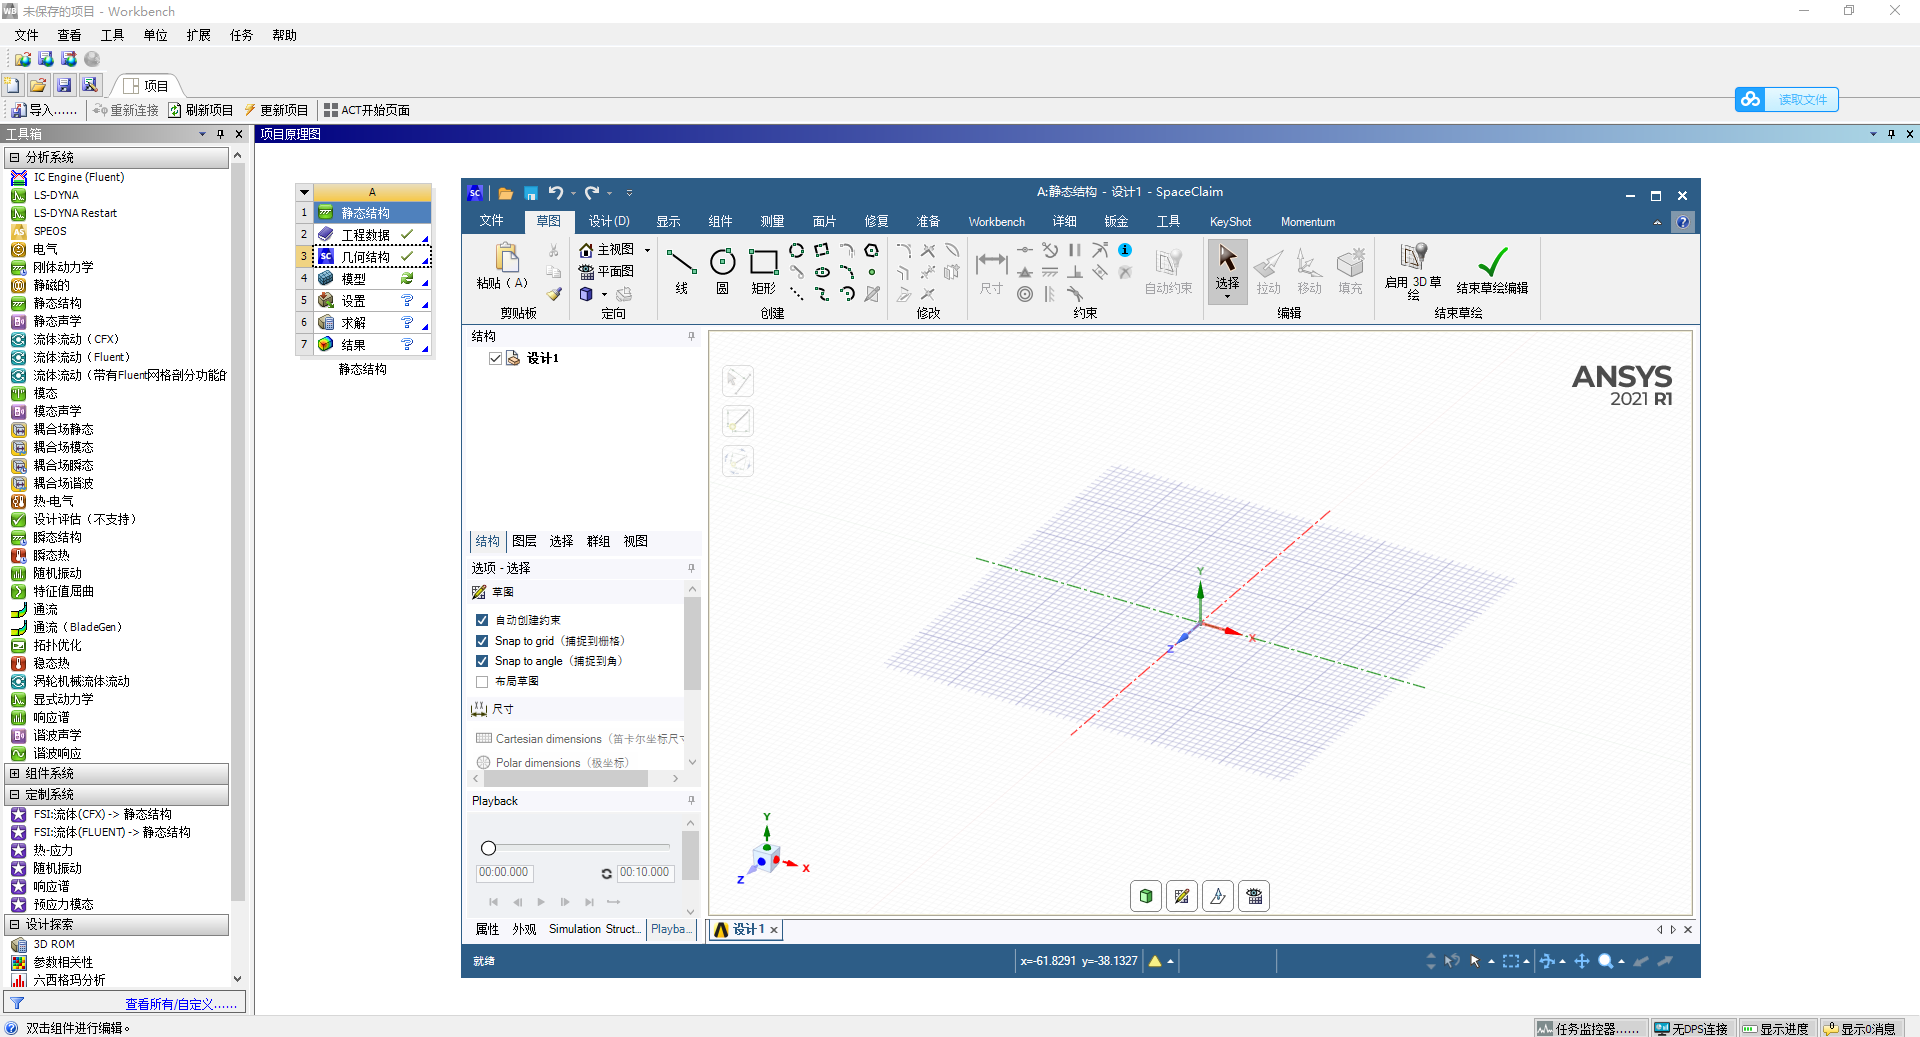Toggle 自动创建约束 checkbox

tap(482, 620)
